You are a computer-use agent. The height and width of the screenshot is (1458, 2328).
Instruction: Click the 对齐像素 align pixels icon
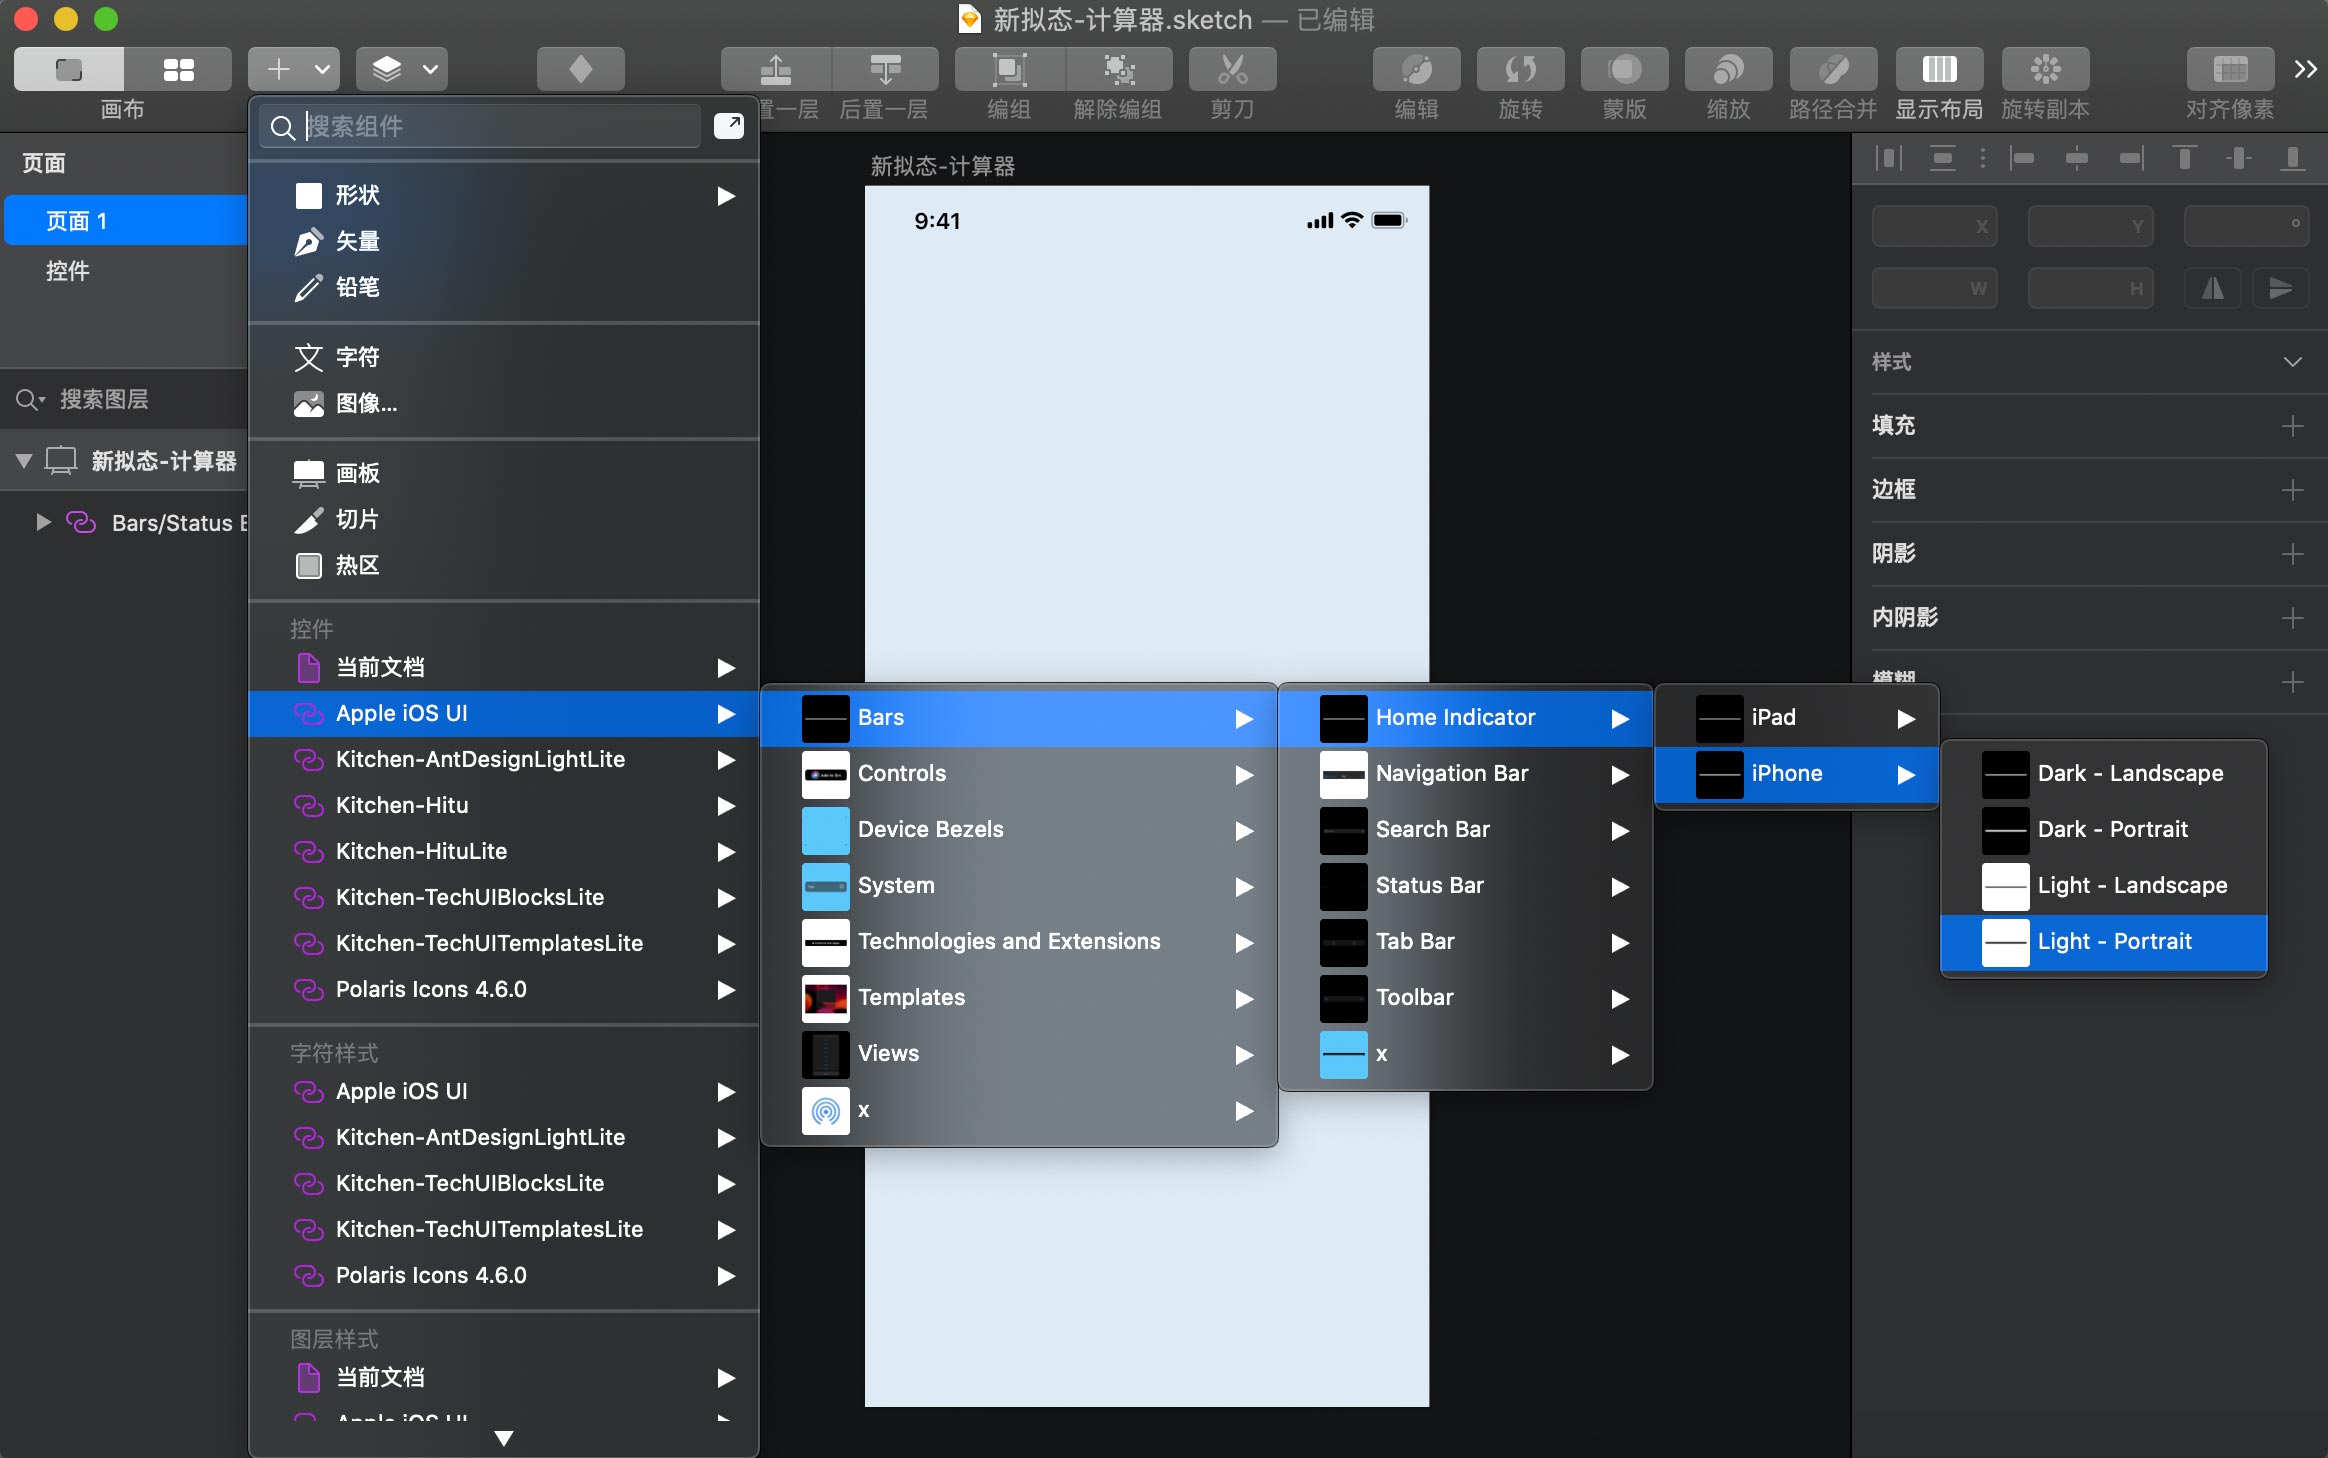point(2230,69)
